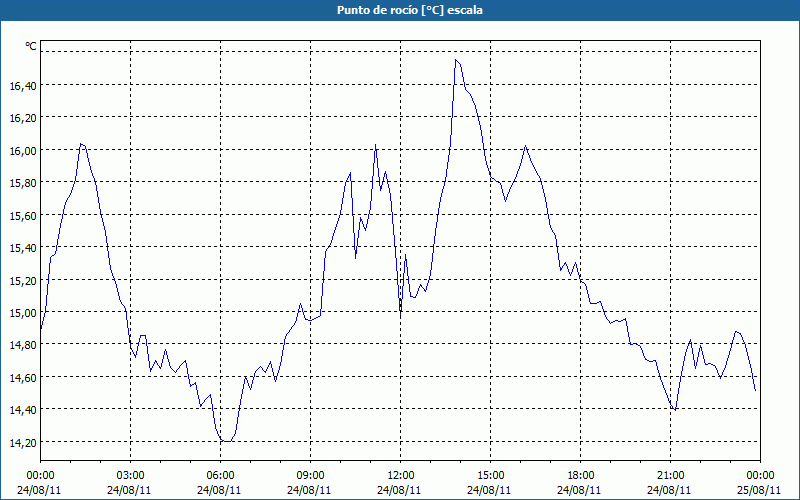Click the 03:00 time axis label

[131, 476]
